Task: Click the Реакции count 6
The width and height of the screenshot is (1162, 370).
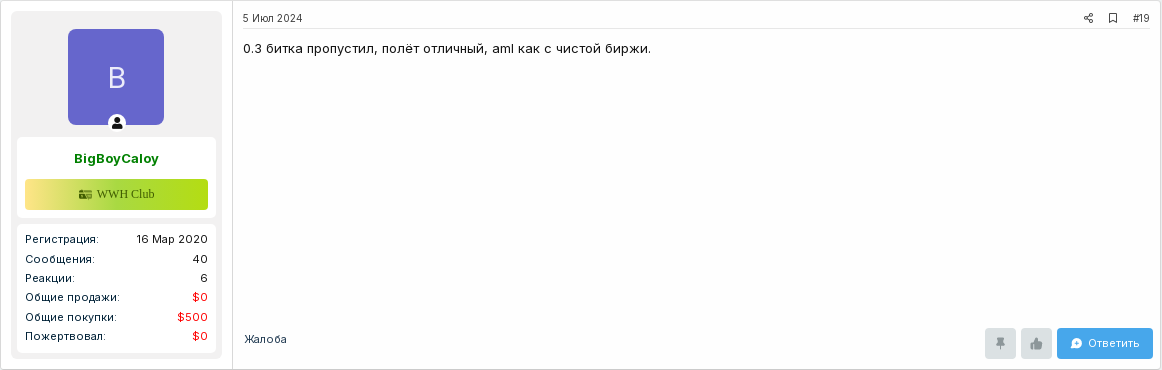Action: 204,278
